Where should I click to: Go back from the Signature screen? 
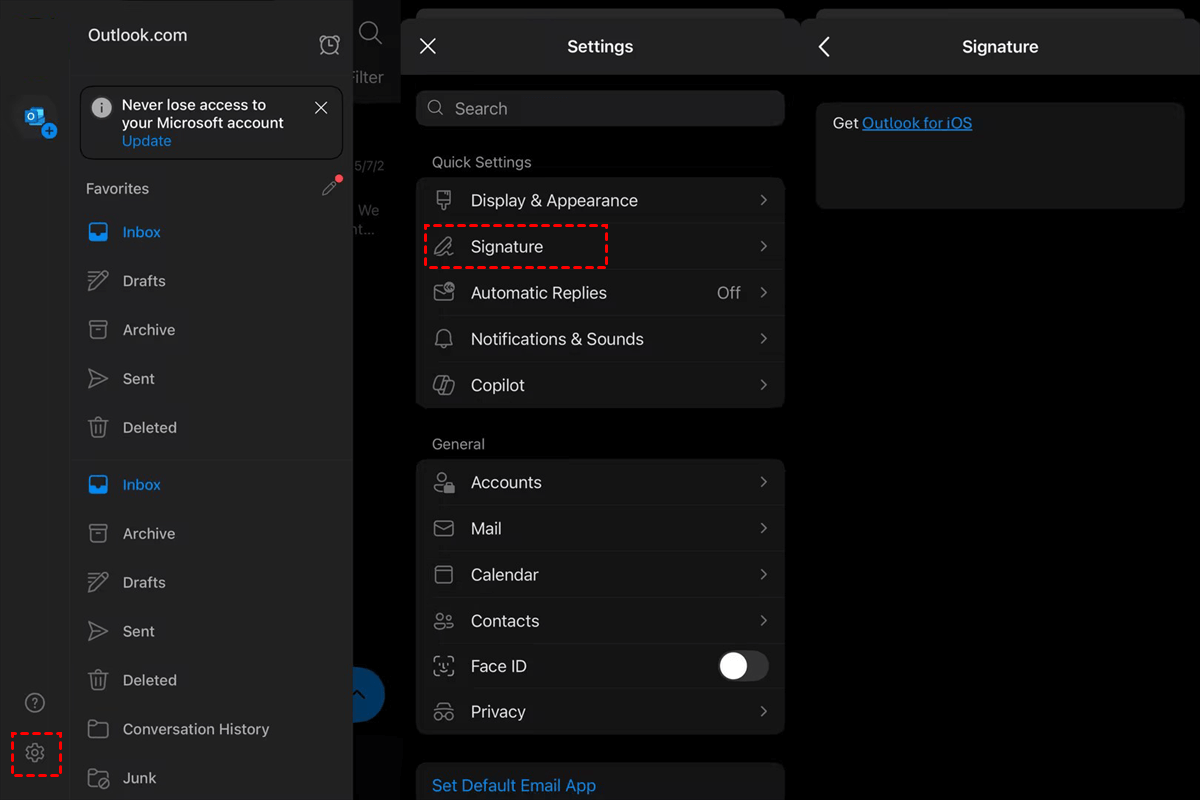[x=824, y=46]
